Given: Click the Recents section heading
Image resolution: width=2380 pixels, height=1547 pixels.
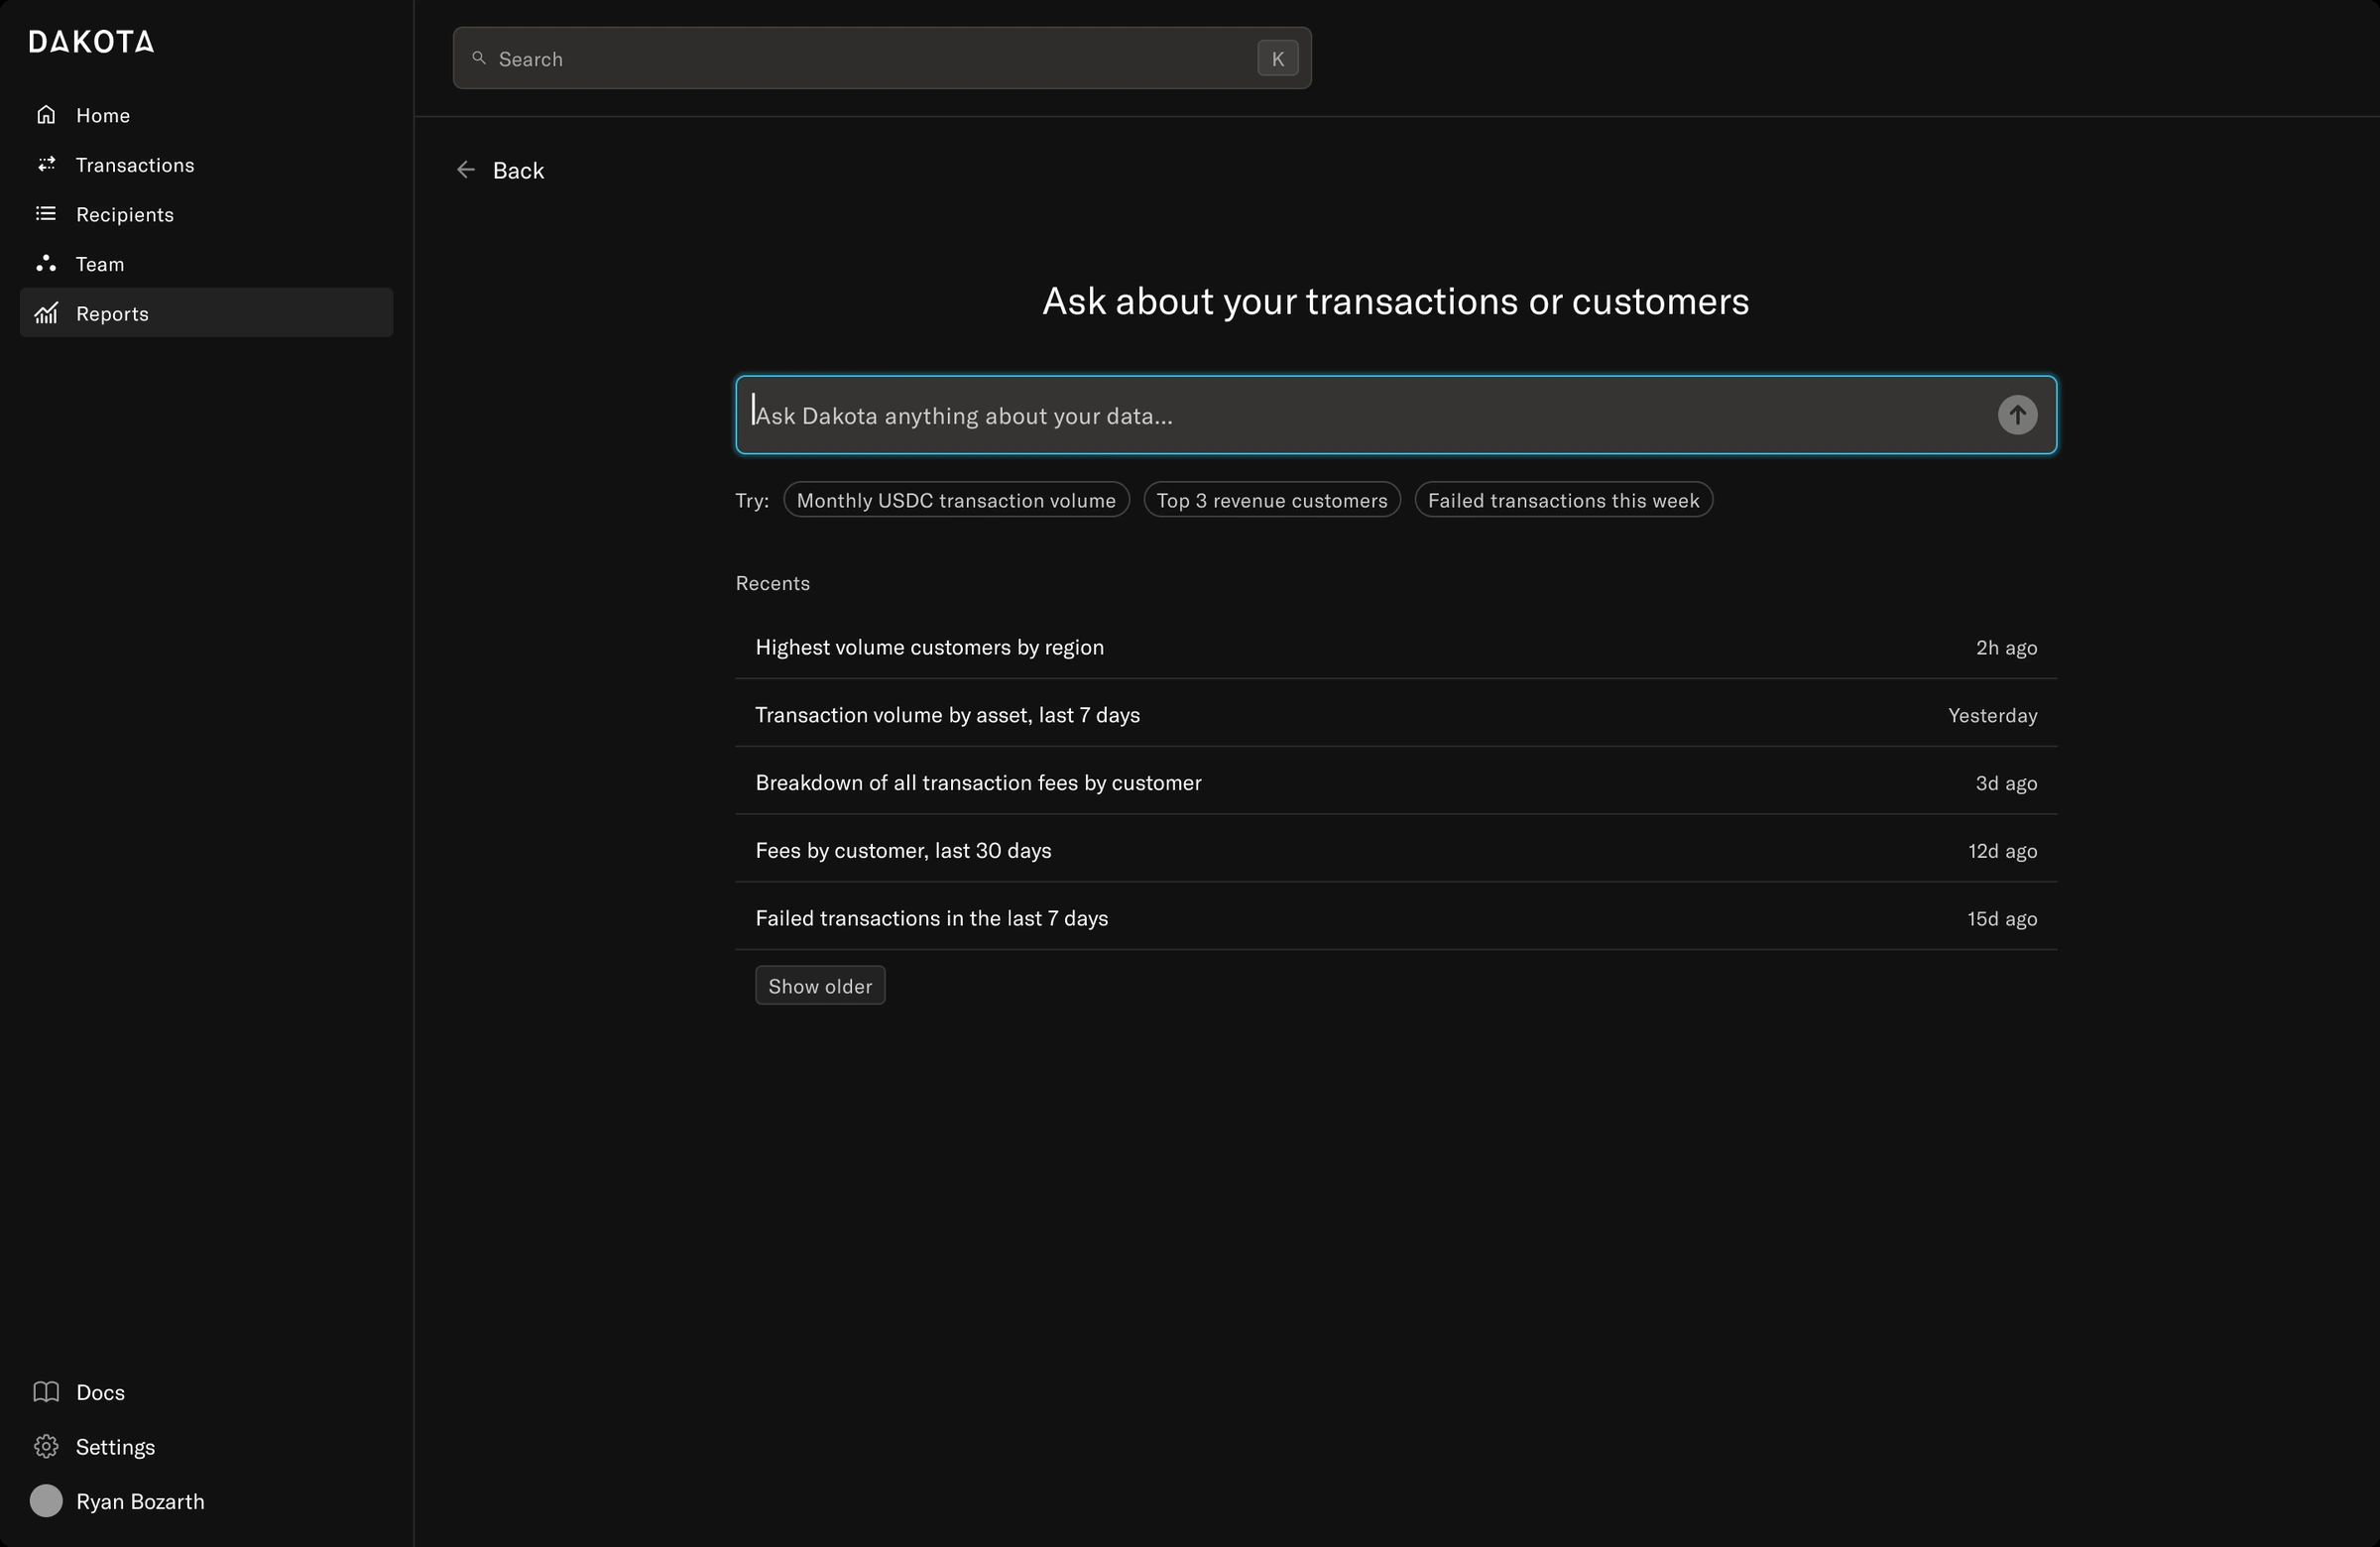Looking at the screenshot, I should click(773, 583).
